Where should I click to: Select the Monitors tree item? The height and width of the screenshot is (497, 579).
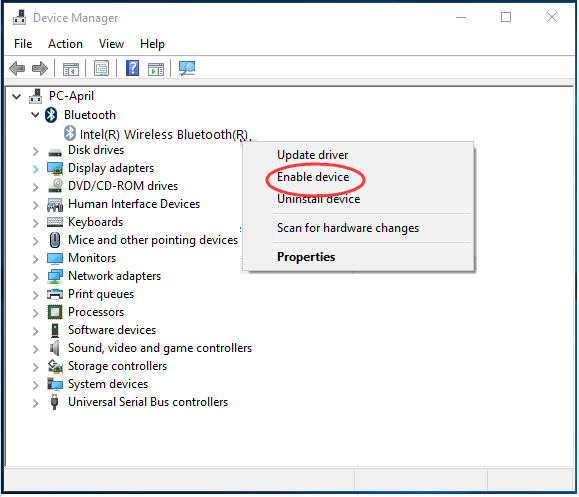click(92, 258)
